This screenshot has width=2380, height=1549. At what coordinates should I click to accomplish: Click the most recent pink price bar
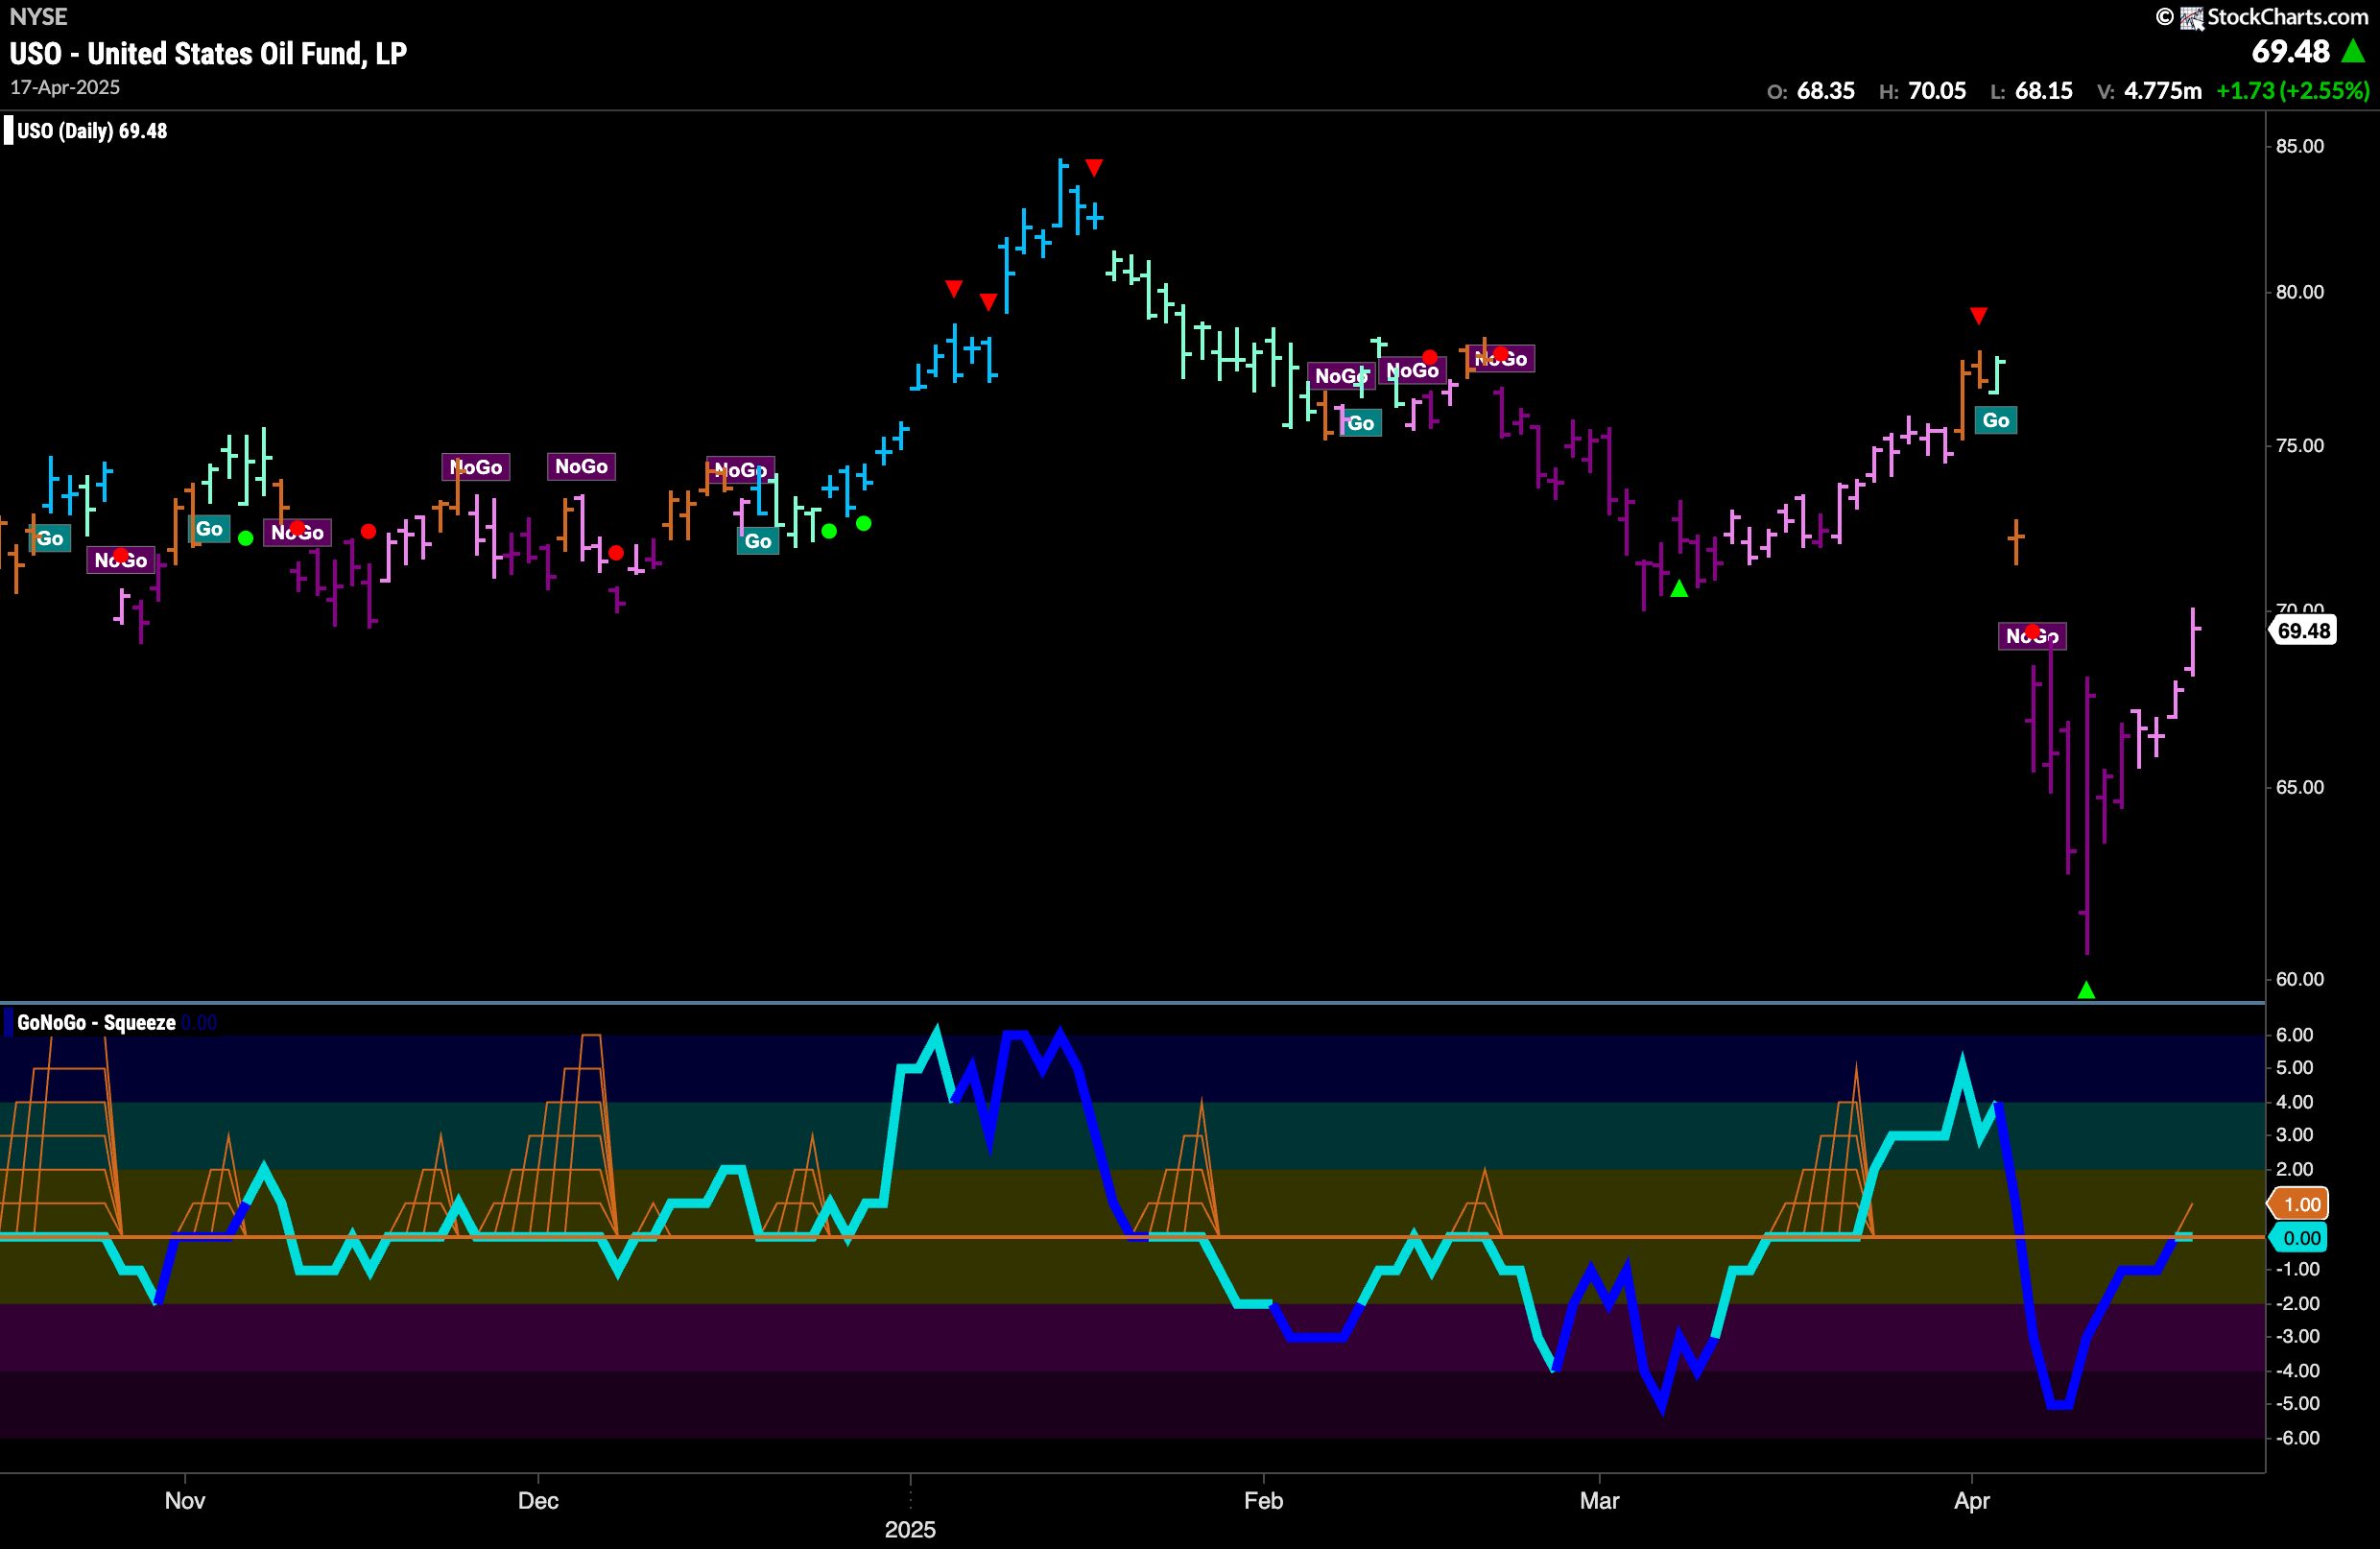[x=2193, y=641]
